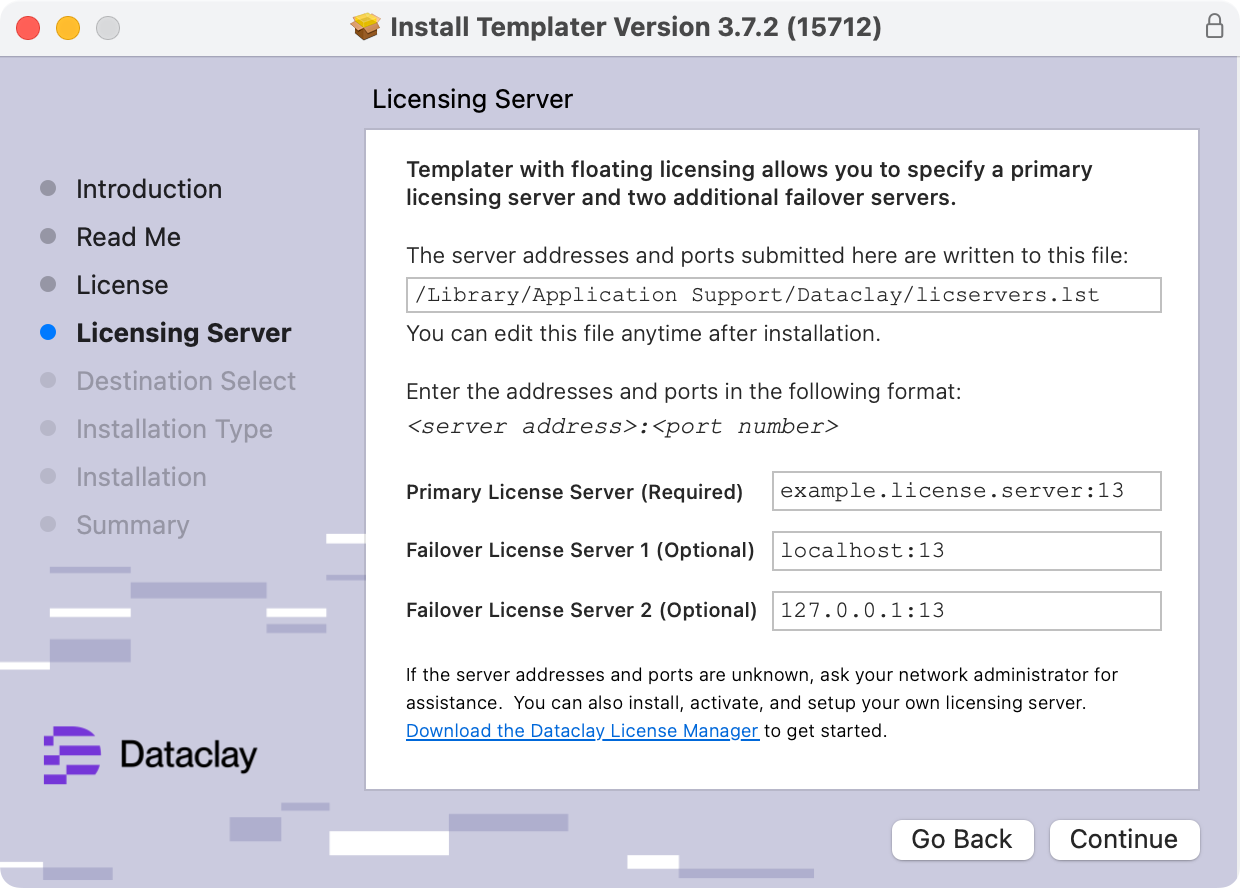Click the Go Back button

962,839
